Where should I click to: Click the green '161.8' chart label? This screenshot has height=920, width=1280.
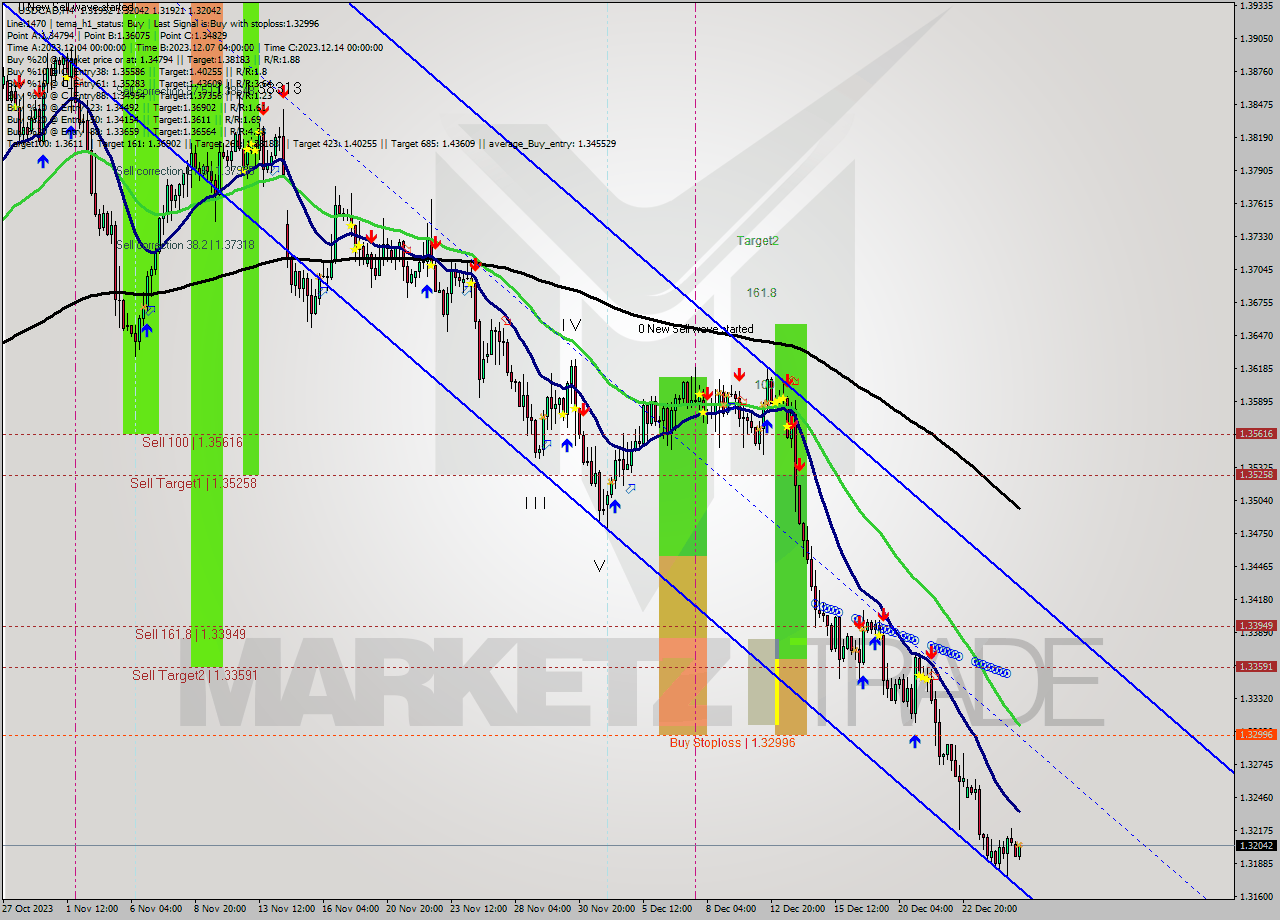tap(761, 293)
